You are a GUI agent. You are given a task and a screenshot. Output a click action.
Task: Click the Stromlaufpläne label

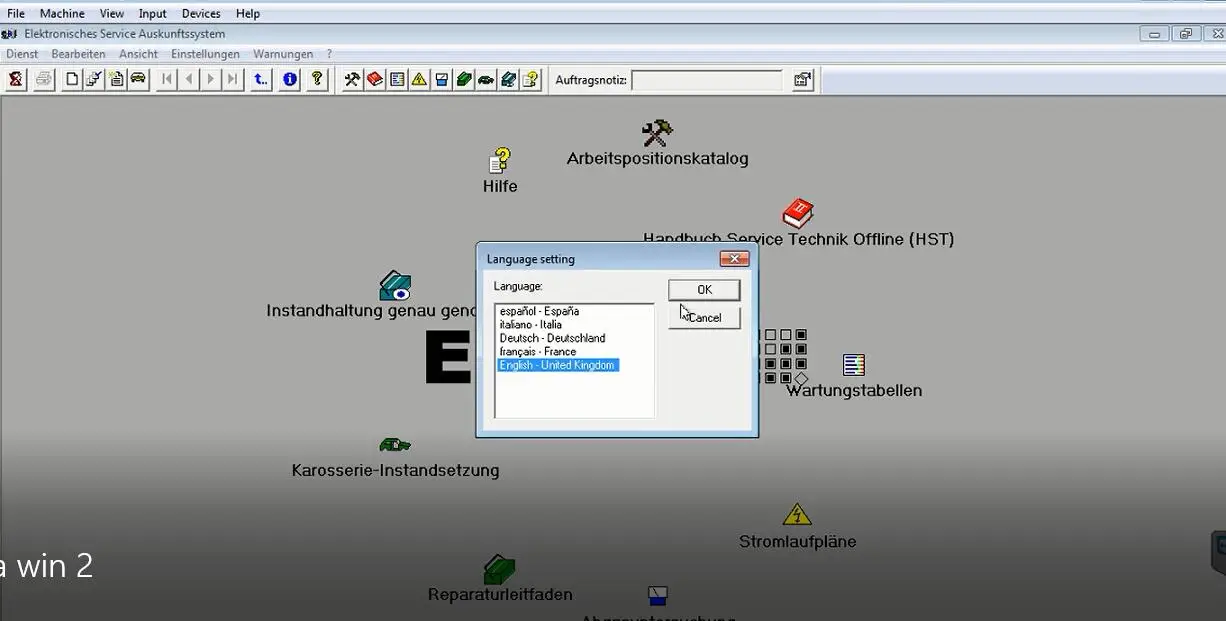point(797,542)
